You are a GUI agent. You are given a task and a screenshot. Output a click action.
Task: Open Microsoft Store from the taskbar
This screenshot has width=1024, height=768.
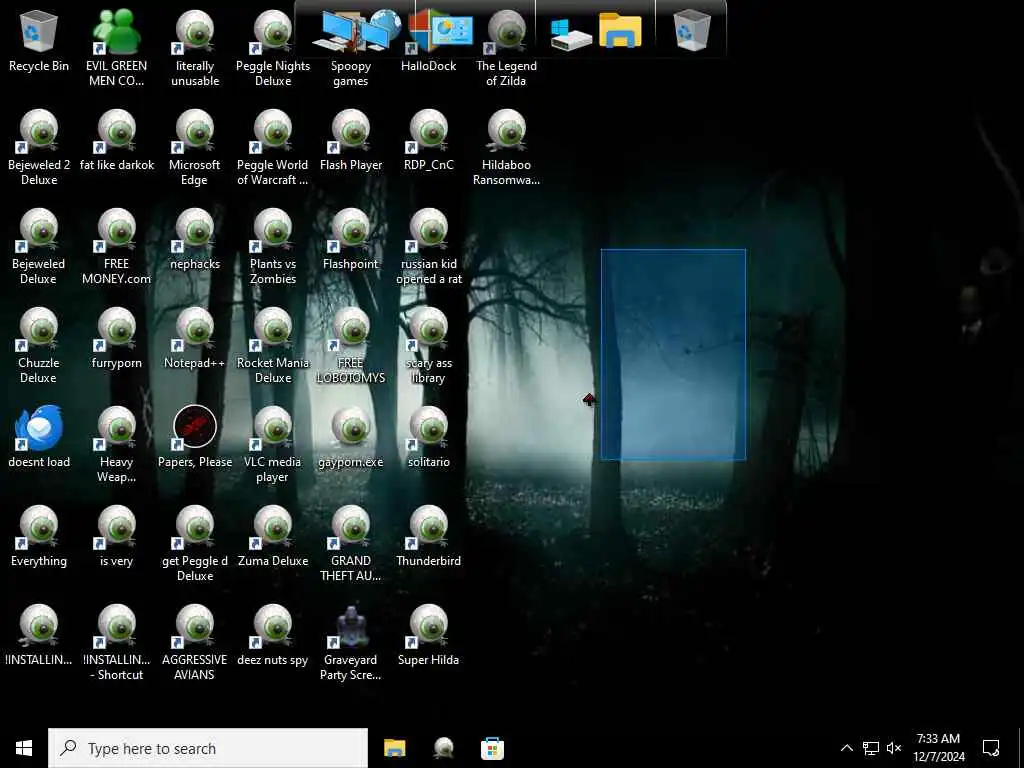pos(492,748)
